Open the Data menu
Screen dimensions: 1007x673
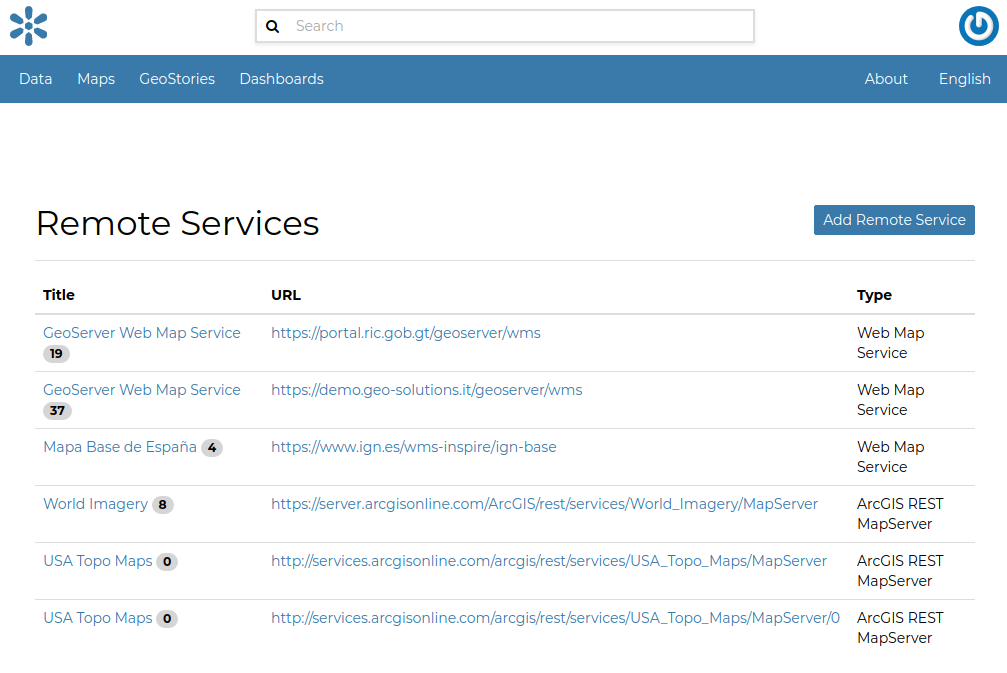(x=35, y=78)
